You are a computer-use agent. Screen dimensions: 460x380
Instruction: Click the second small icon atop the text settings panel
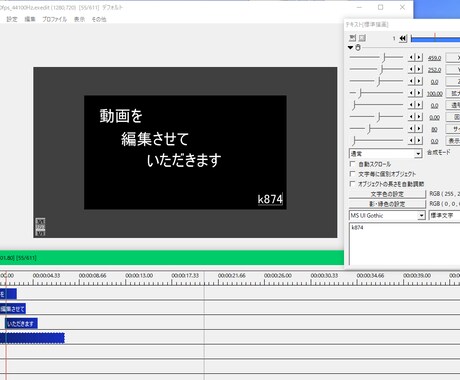pyautogui.click(x=362, y=38)
